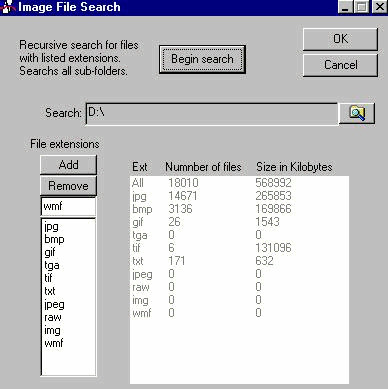Confirm with the OK button

click(x=340, y=39)
